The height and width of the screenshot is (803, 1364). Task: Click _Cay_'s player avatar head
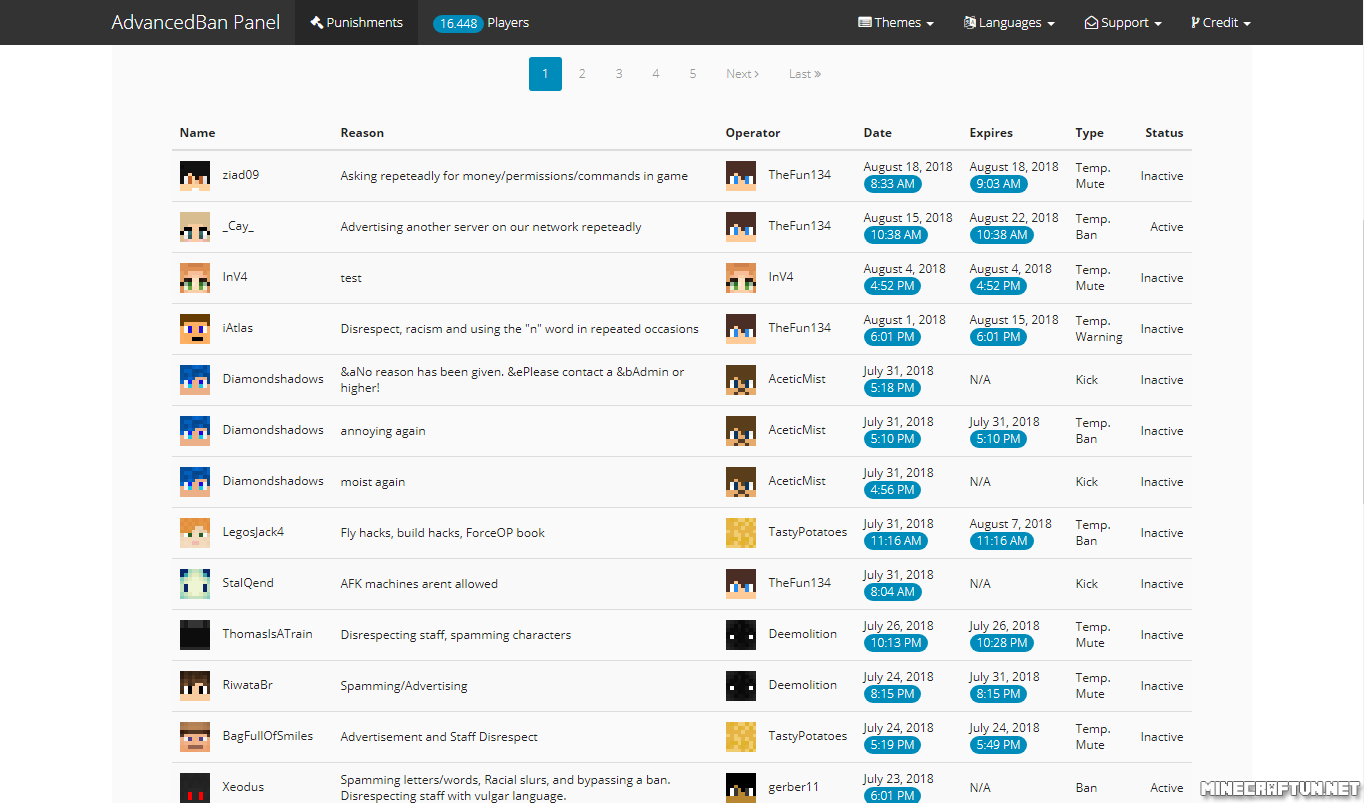pos(195,227)
